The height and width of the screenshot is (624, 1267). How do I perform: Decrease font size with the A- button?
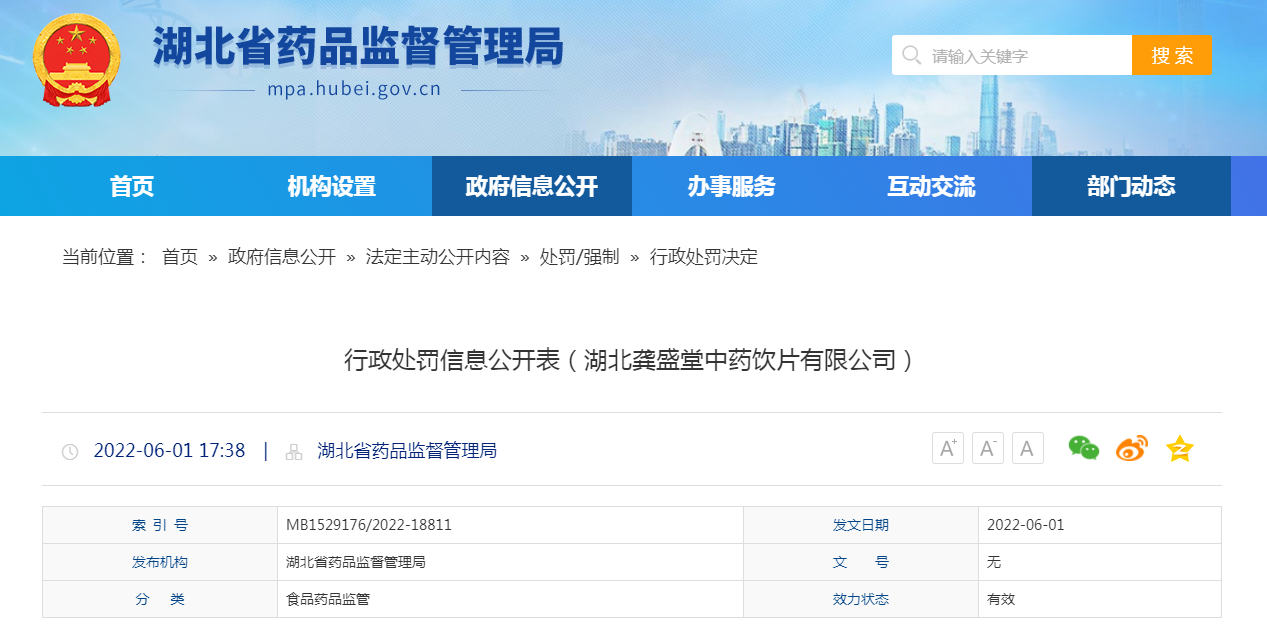click(987, 448)
